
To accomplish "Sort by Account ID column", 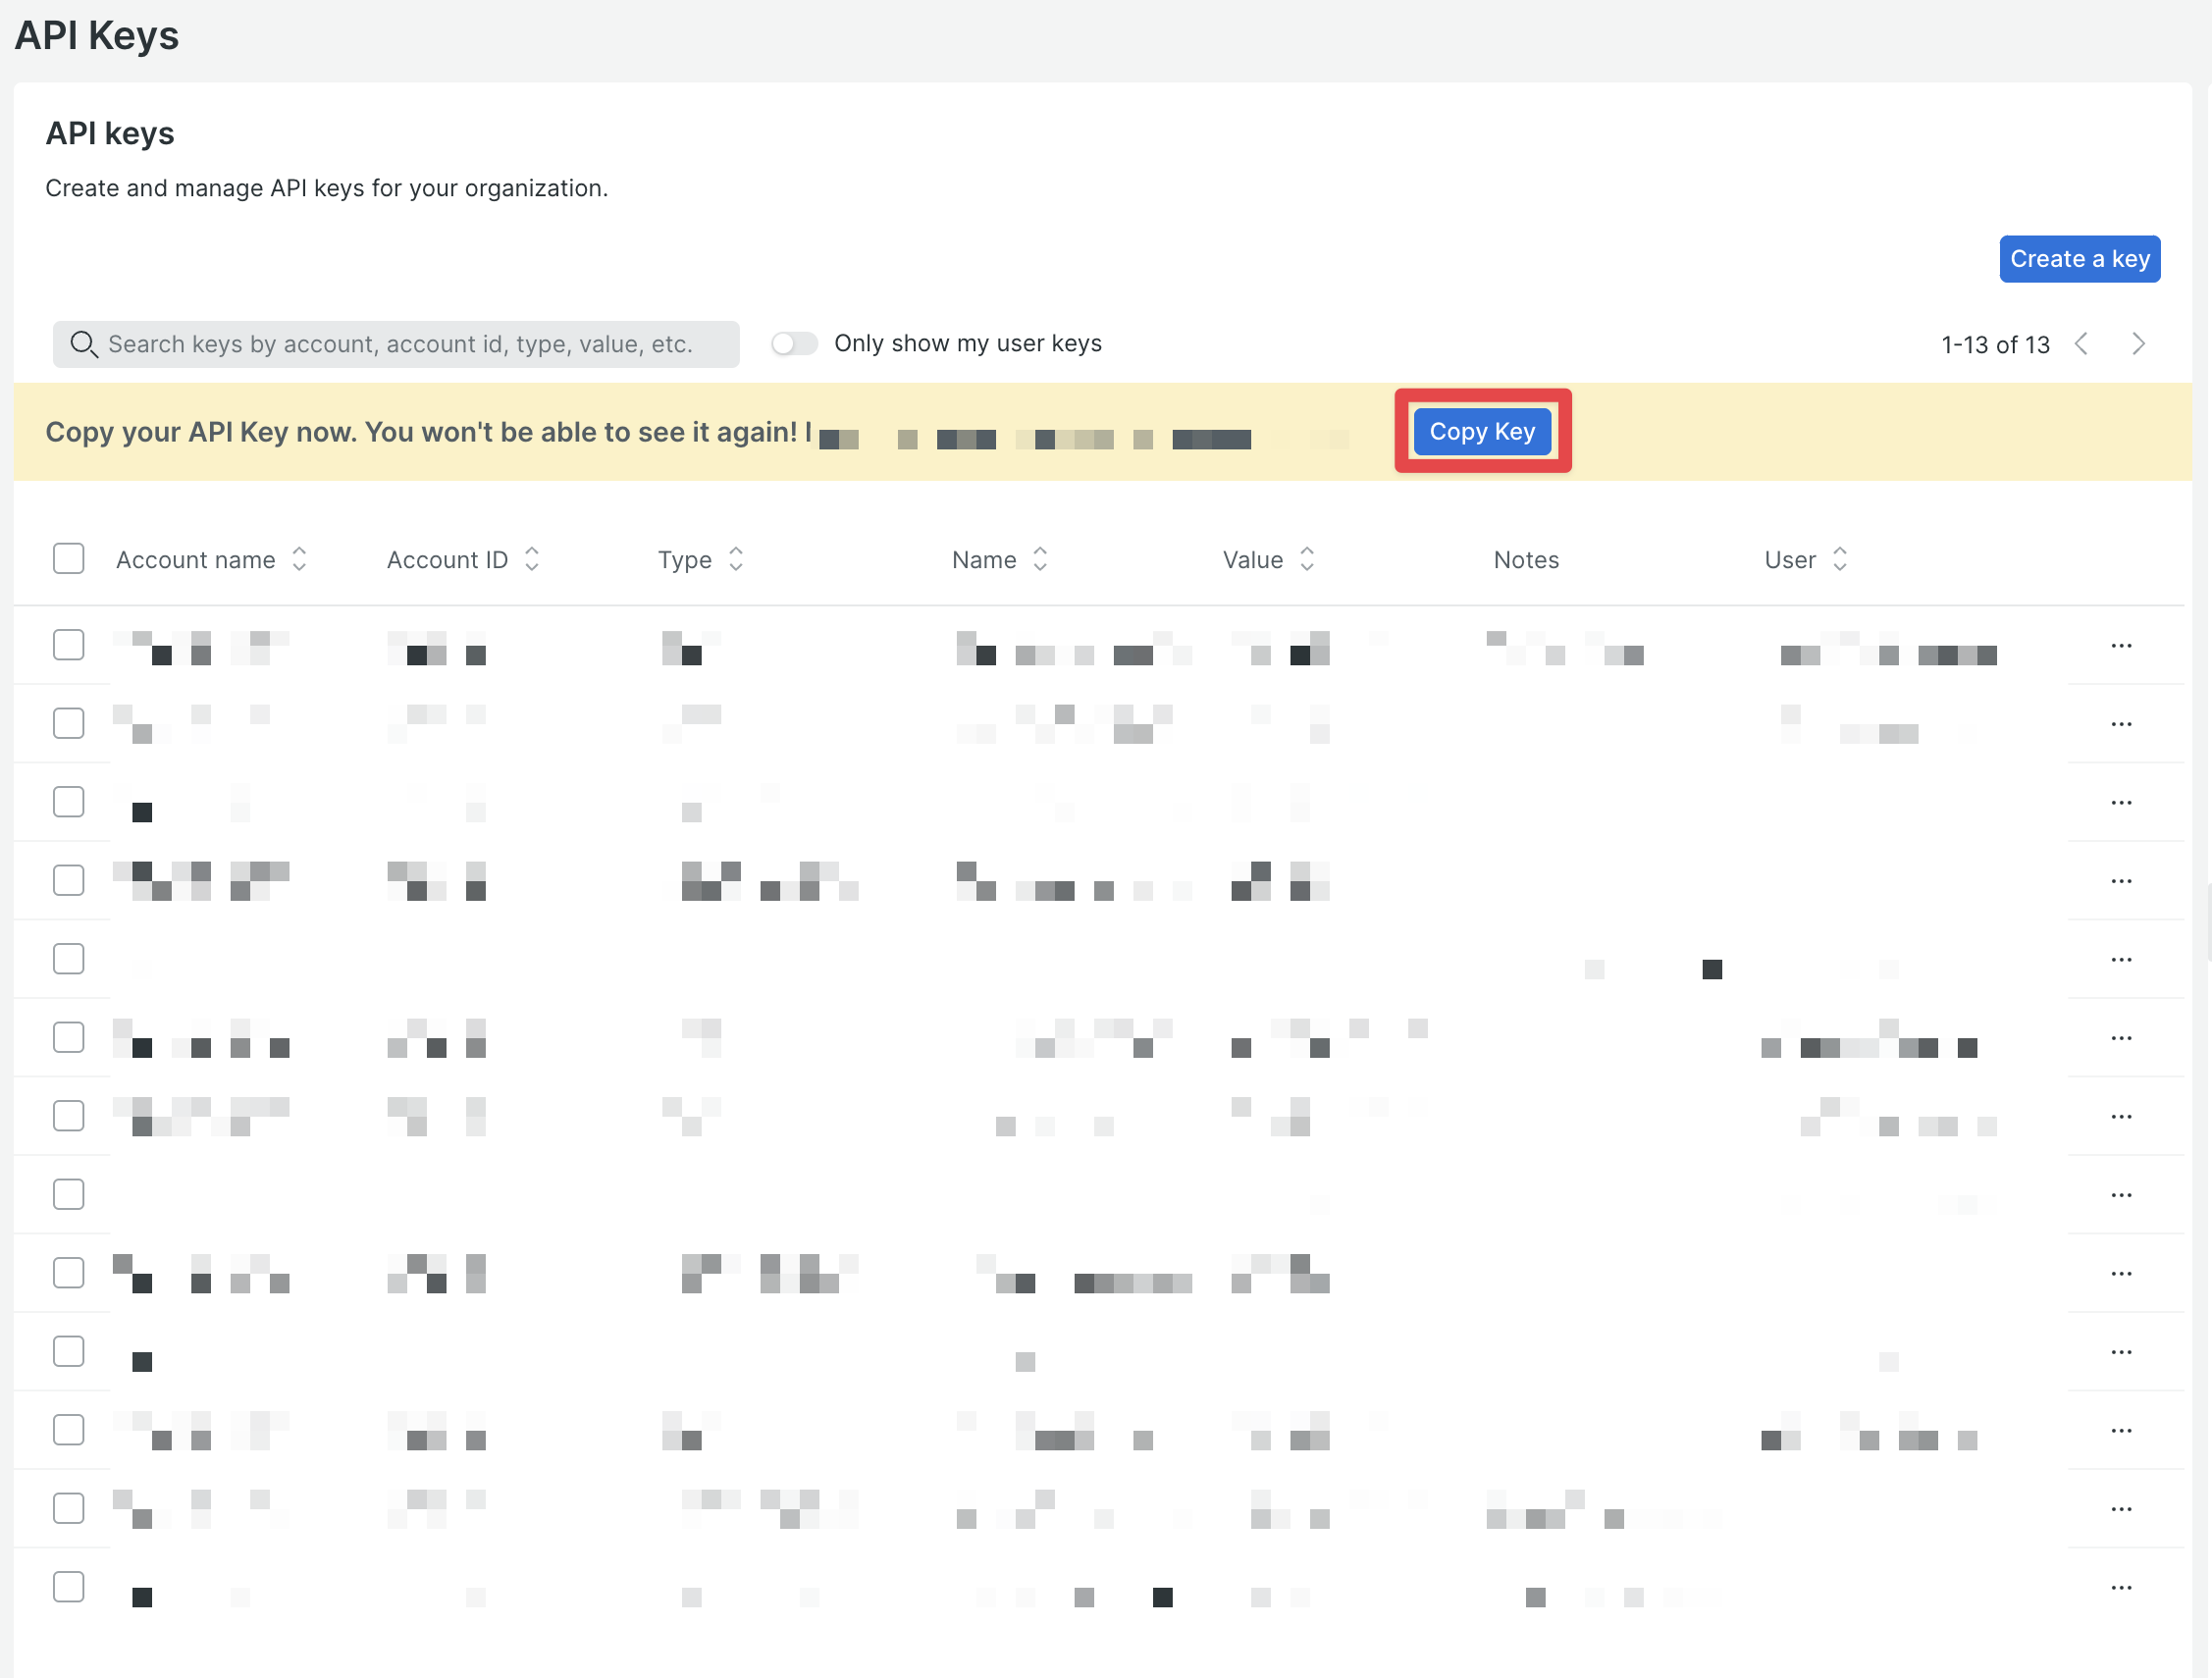I will tap(532, 559).
